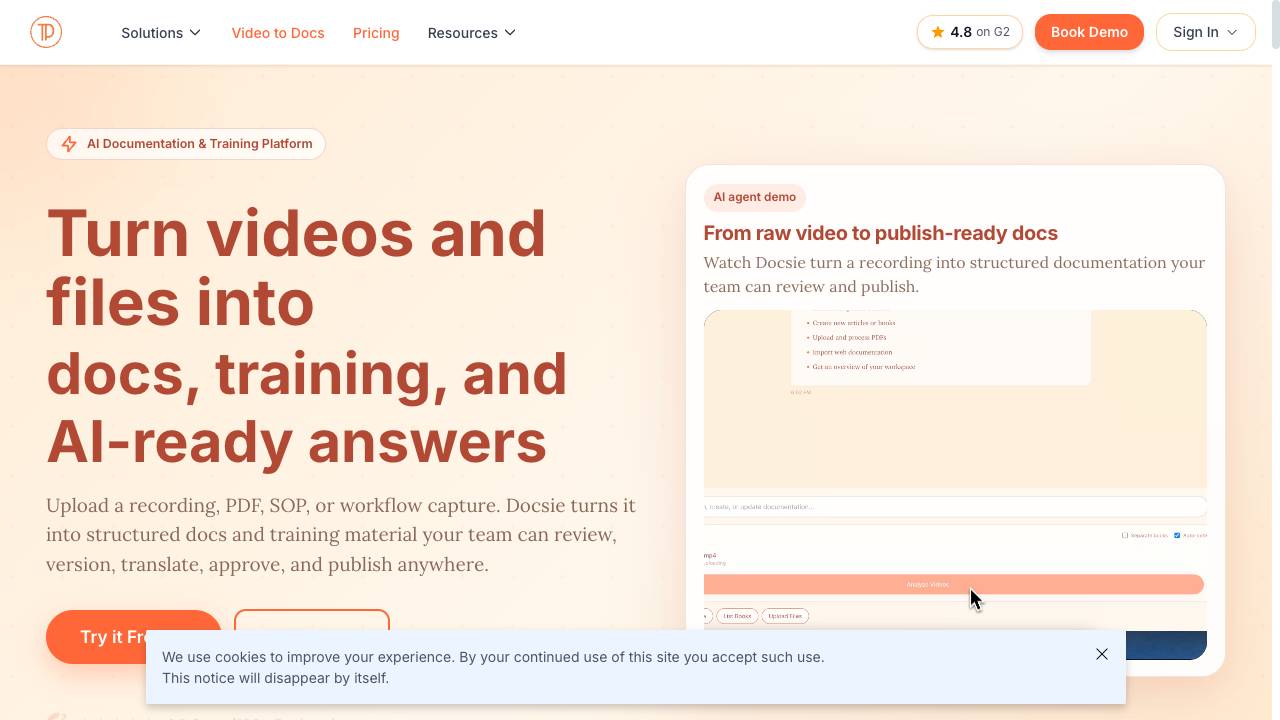This screenshot has width=1280, height=720.
Task: Click the Book Demo button
Action: pos(1089,32)
